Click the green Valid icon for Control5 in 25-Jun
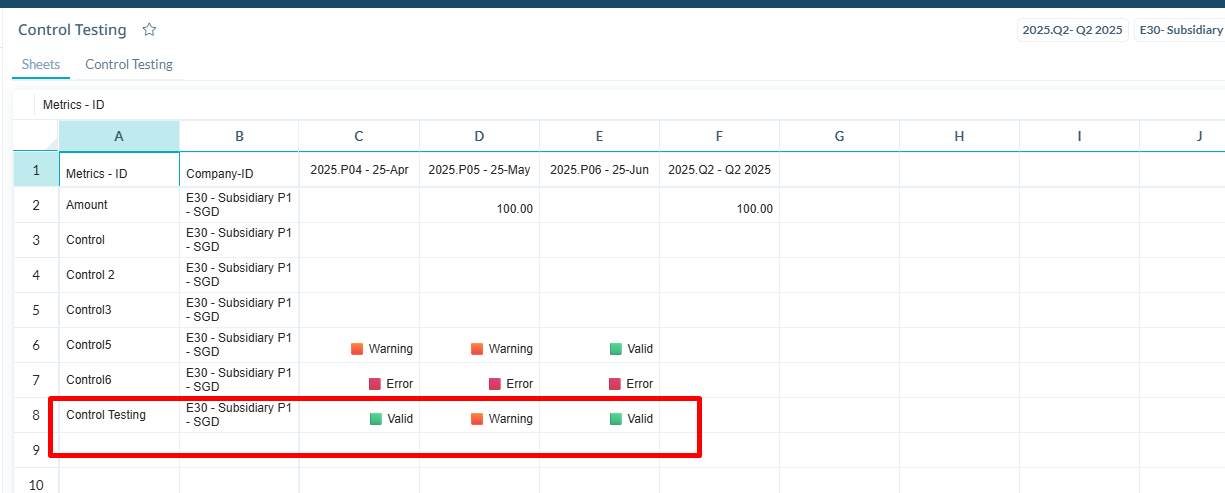Screen dimensions: 1225x493 [x=616, y=349]
